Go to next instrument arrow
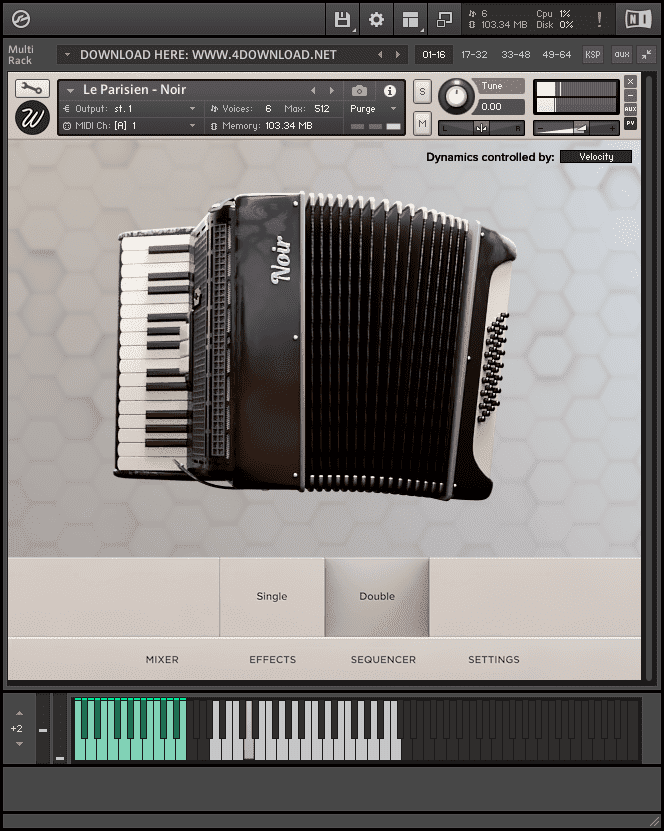 click(x=332, y=91)
